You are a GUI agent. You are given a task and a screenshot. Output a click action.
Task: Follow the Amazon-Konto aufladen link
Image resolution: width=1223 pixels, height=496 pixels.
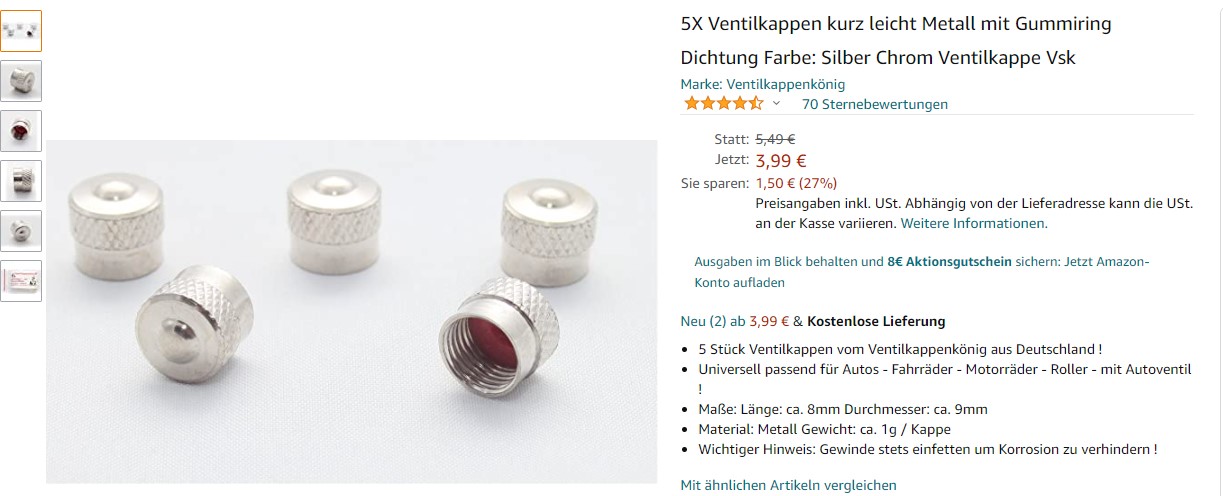[922, 272]
